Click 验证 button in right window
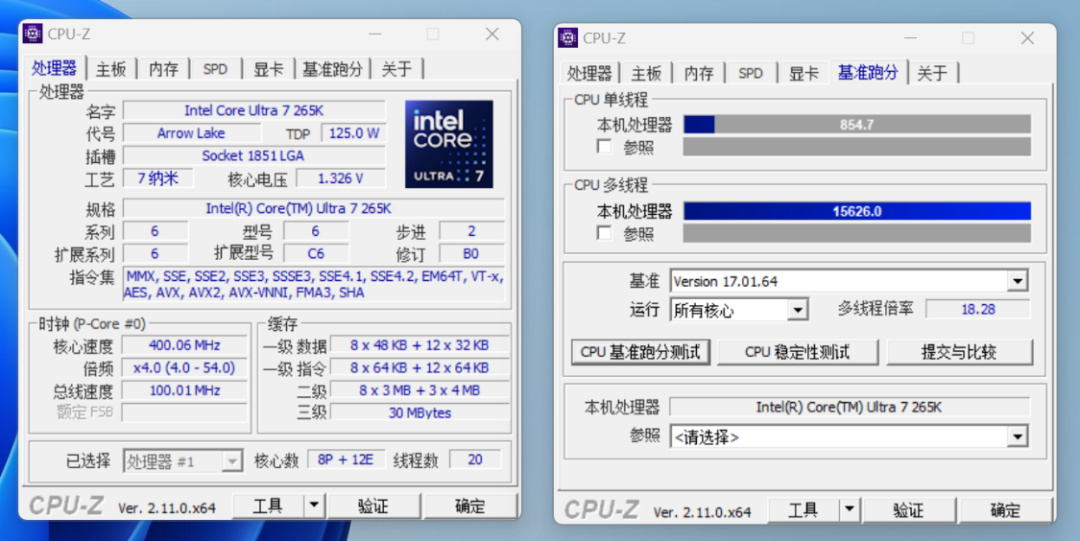This screenshot has height=541, width=1080. 908,510
